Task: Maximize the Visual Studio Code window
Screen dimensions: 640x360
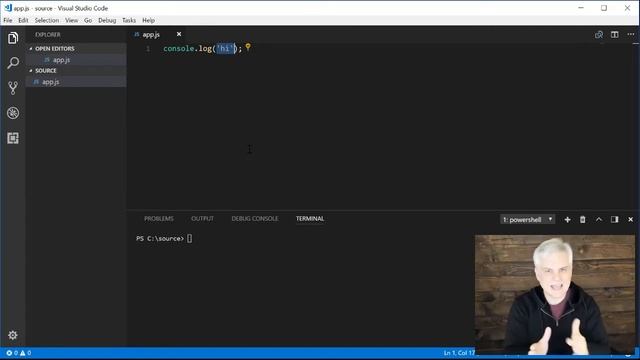Action: point(604,8)
